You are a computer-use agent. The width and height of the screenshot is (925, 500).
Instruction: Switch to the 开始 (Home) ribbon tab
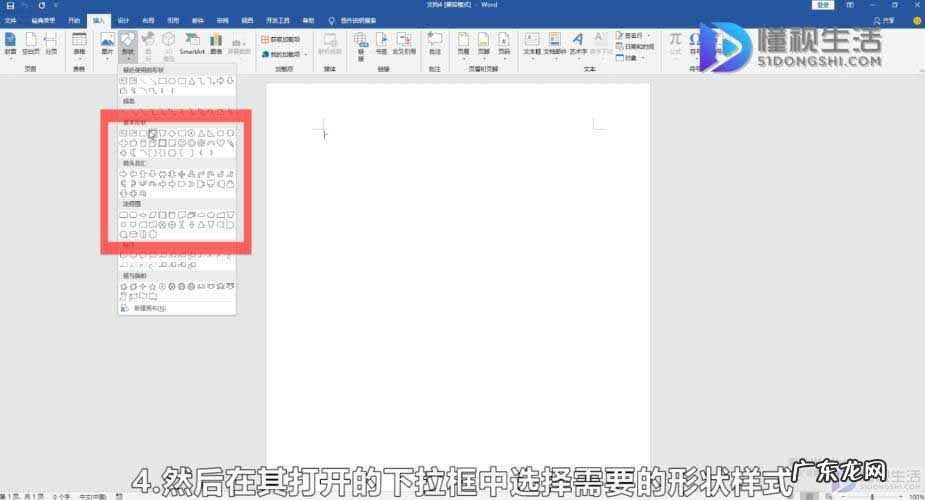(x=74, y=21)
